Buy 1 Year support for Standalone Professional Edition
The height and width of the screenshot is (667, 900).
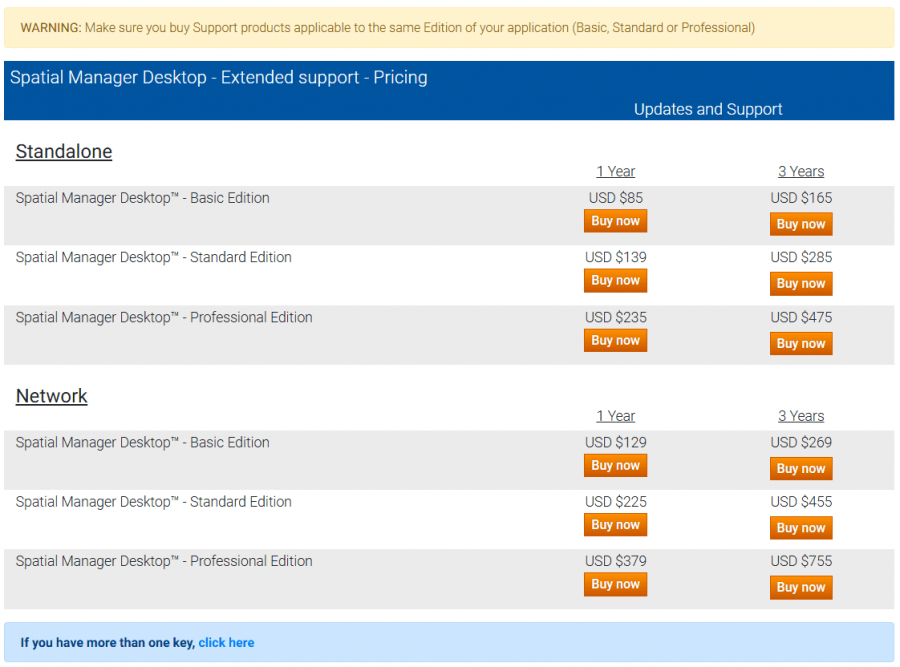click(x=615, y=340)
